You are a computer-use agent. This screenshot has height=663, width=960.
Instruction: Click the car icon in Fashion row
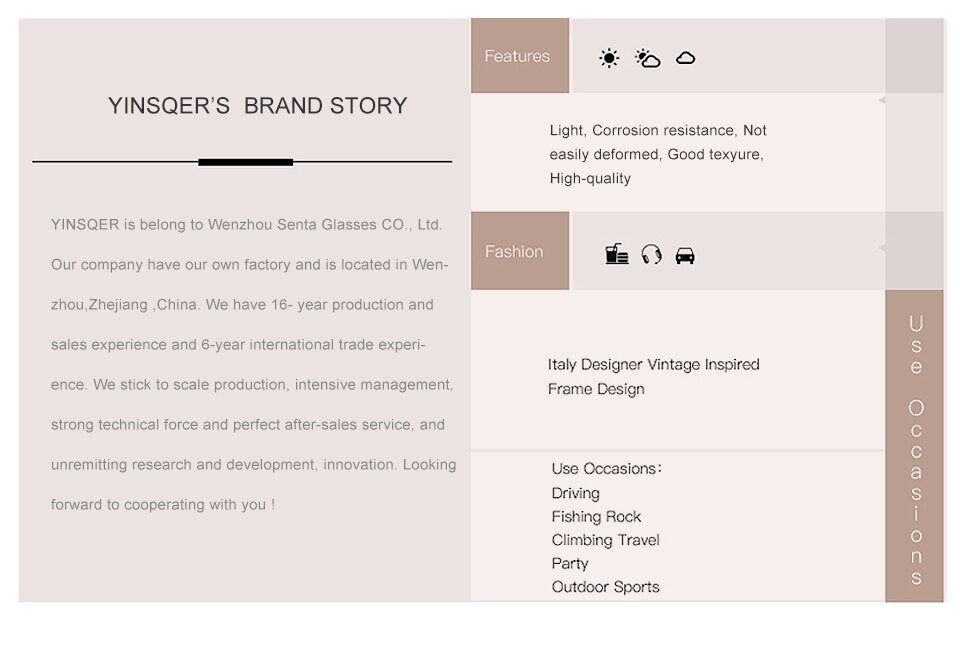coord(685,255)
